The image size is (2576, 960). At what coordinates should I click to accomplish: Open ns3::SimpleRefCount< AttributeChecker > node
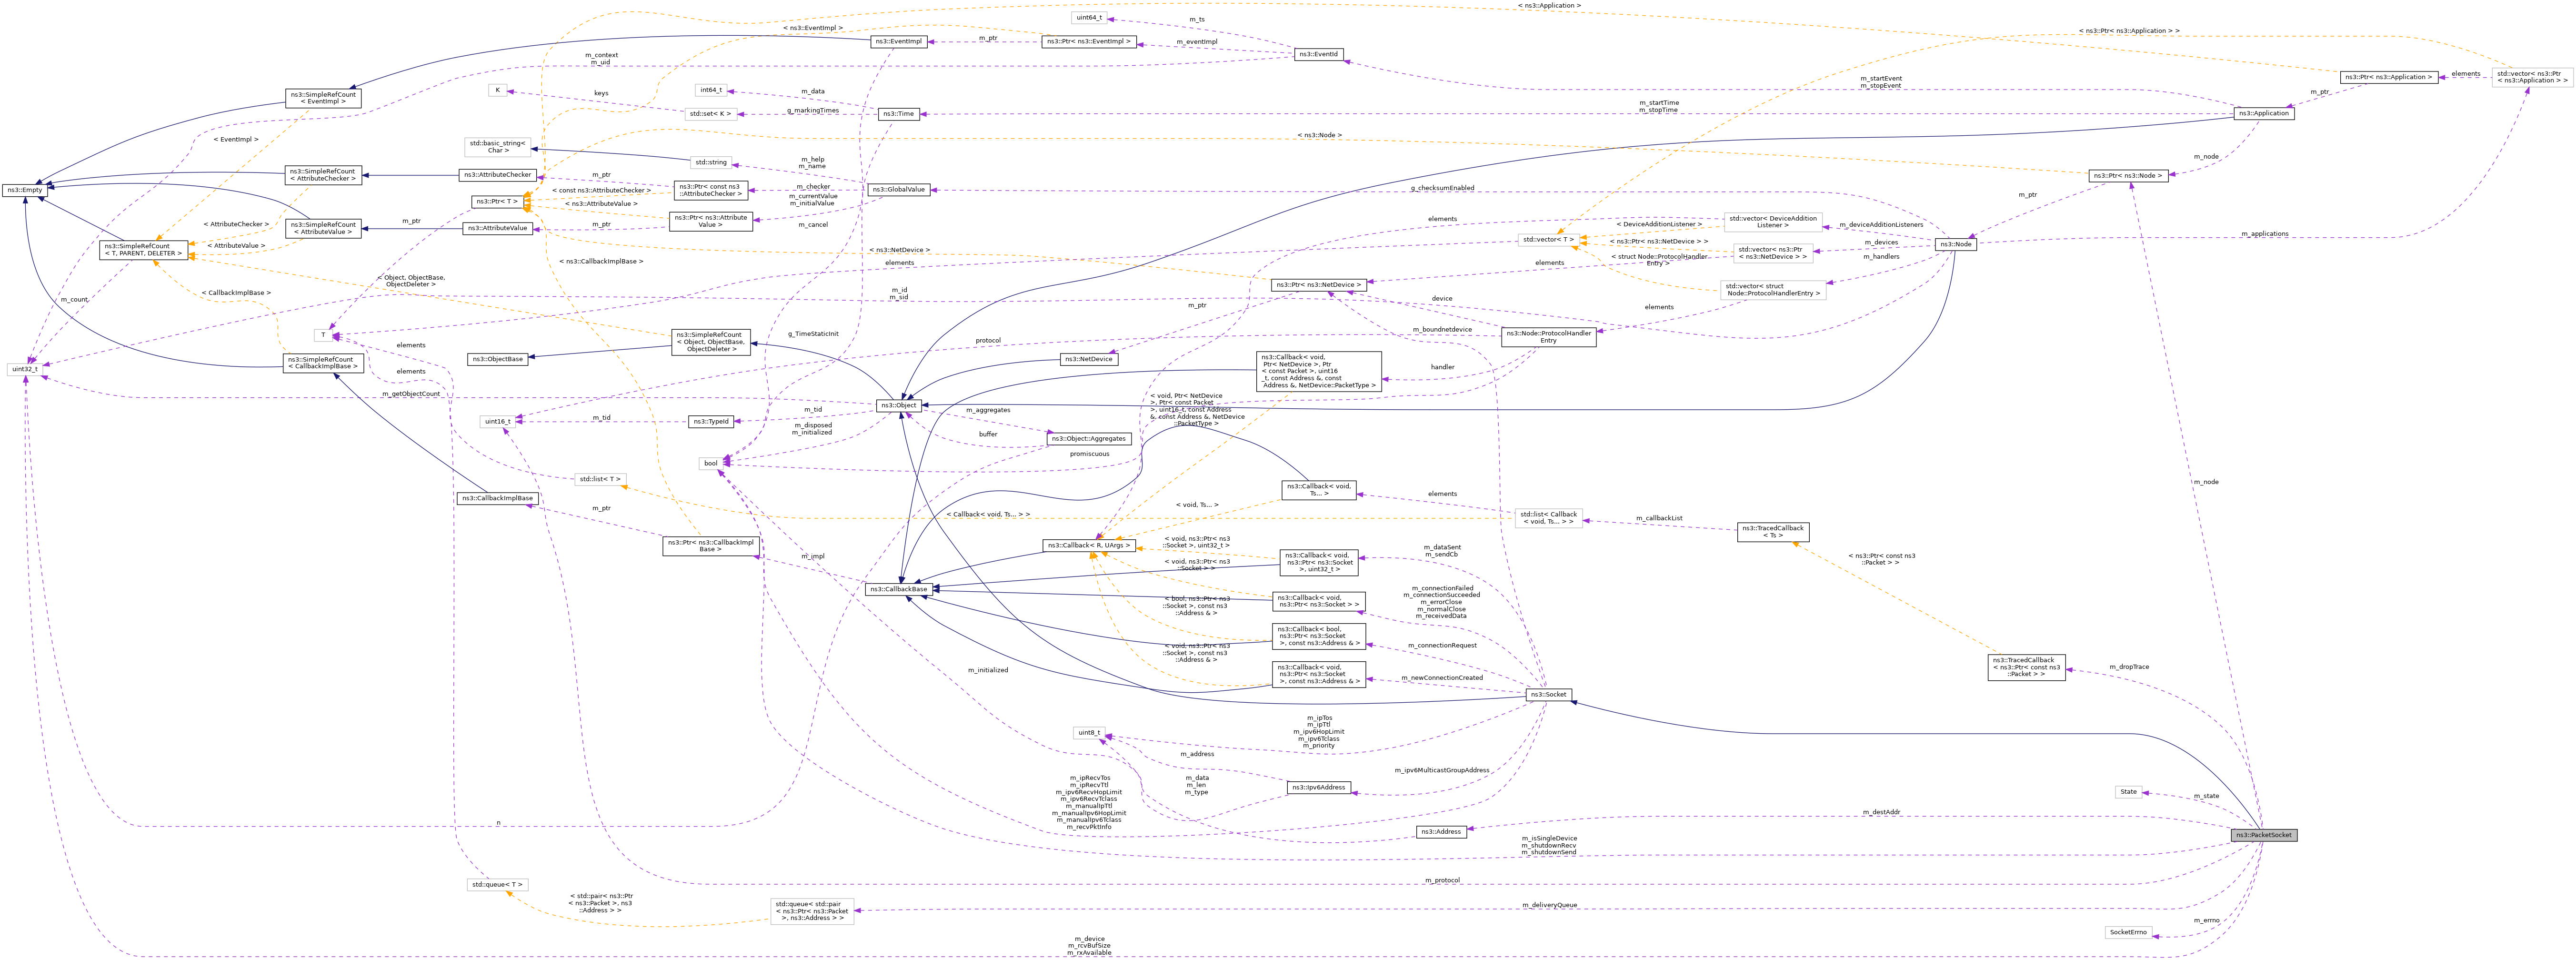[x=322, y=175]
